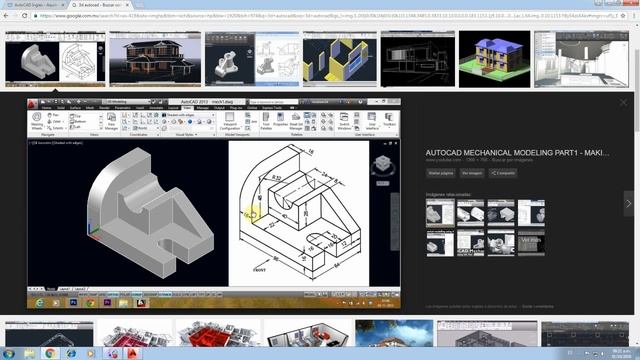Open the blue-roofed house on green lawn thumbnail
Screen dimensions: 640x360
click(x=494, y=59)
